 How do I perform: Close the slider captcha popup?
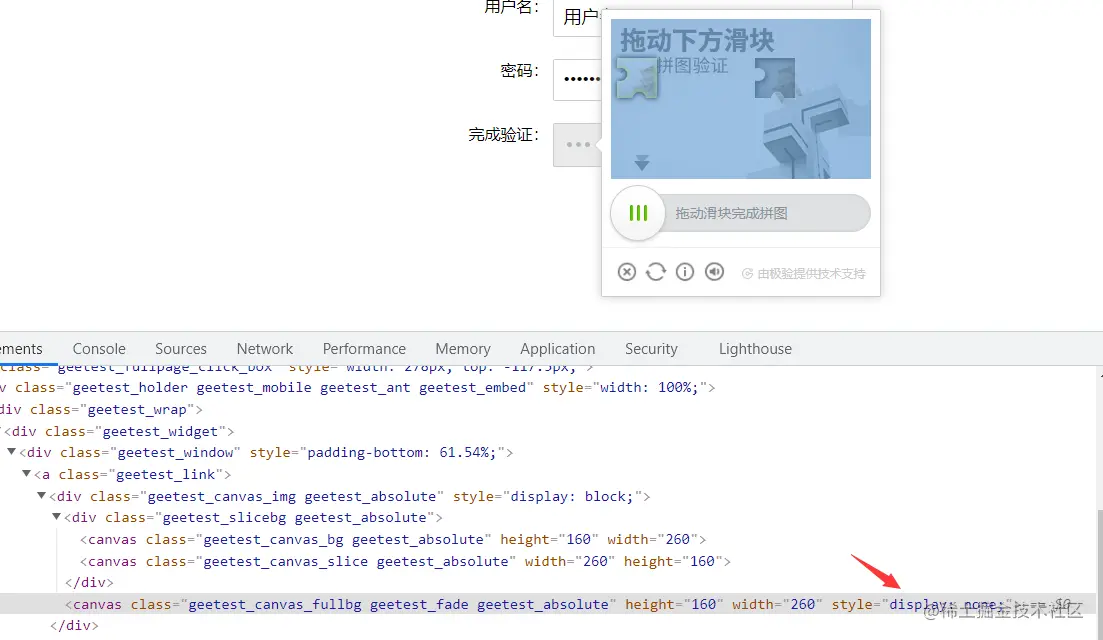point(627,271)
